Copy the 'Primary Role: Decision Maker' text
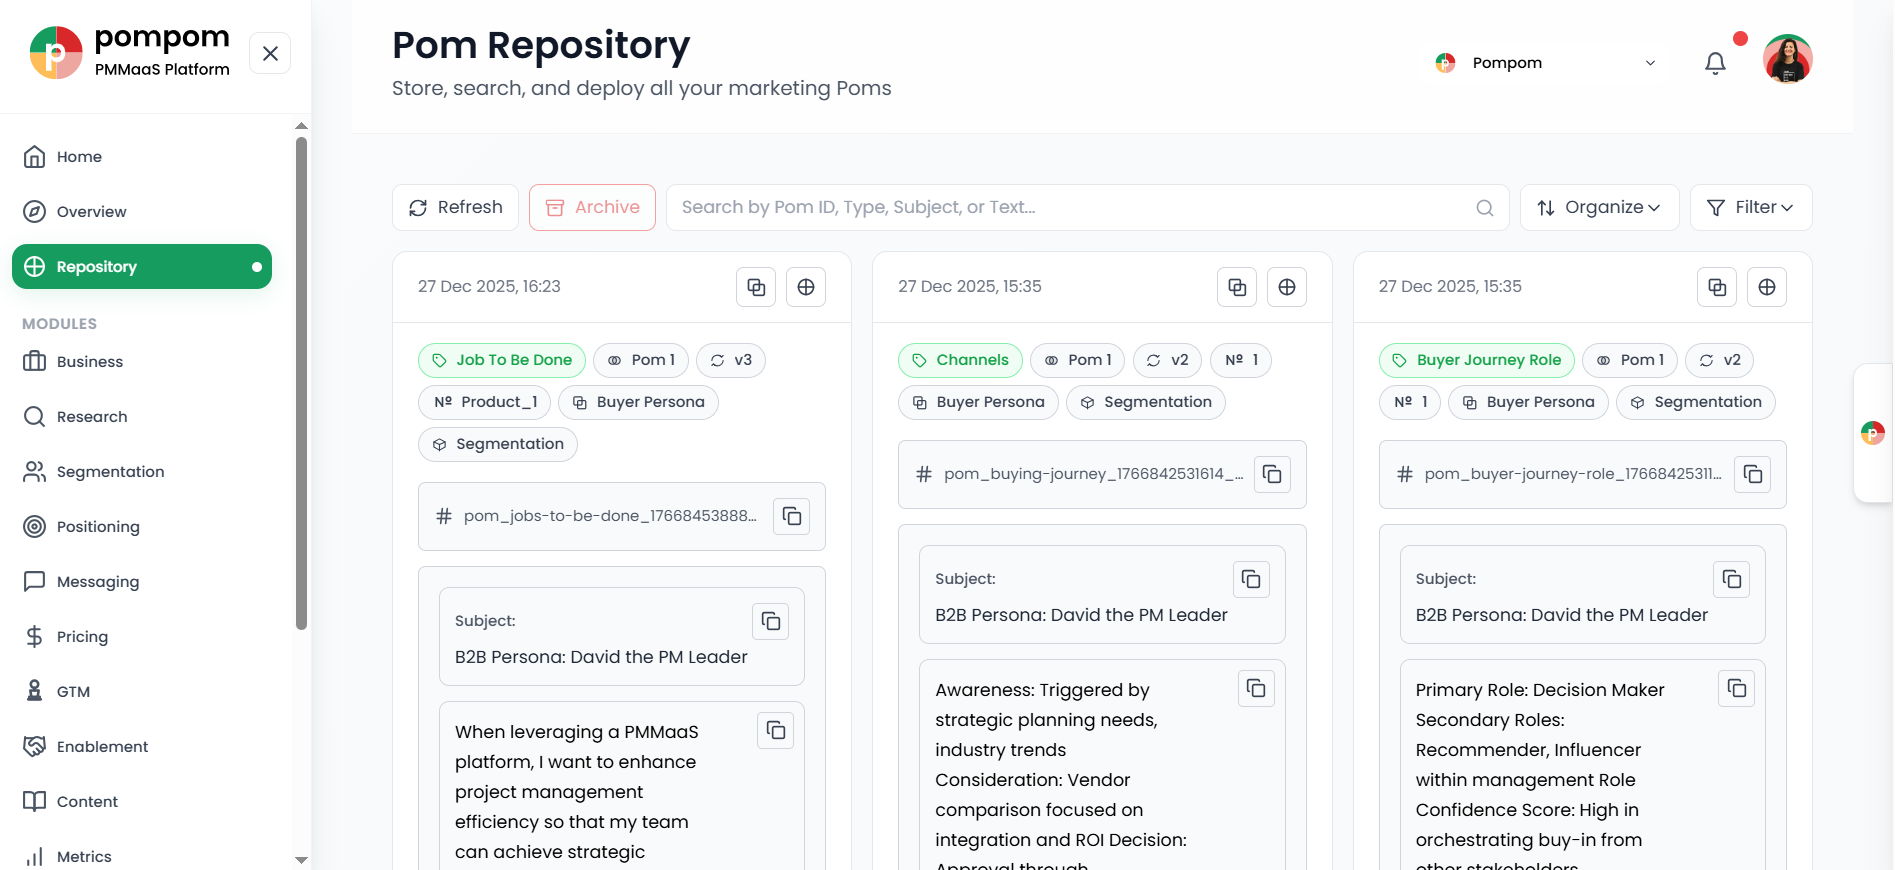The width and height of the screenshot is (1895, 870). coord(1737,688)
